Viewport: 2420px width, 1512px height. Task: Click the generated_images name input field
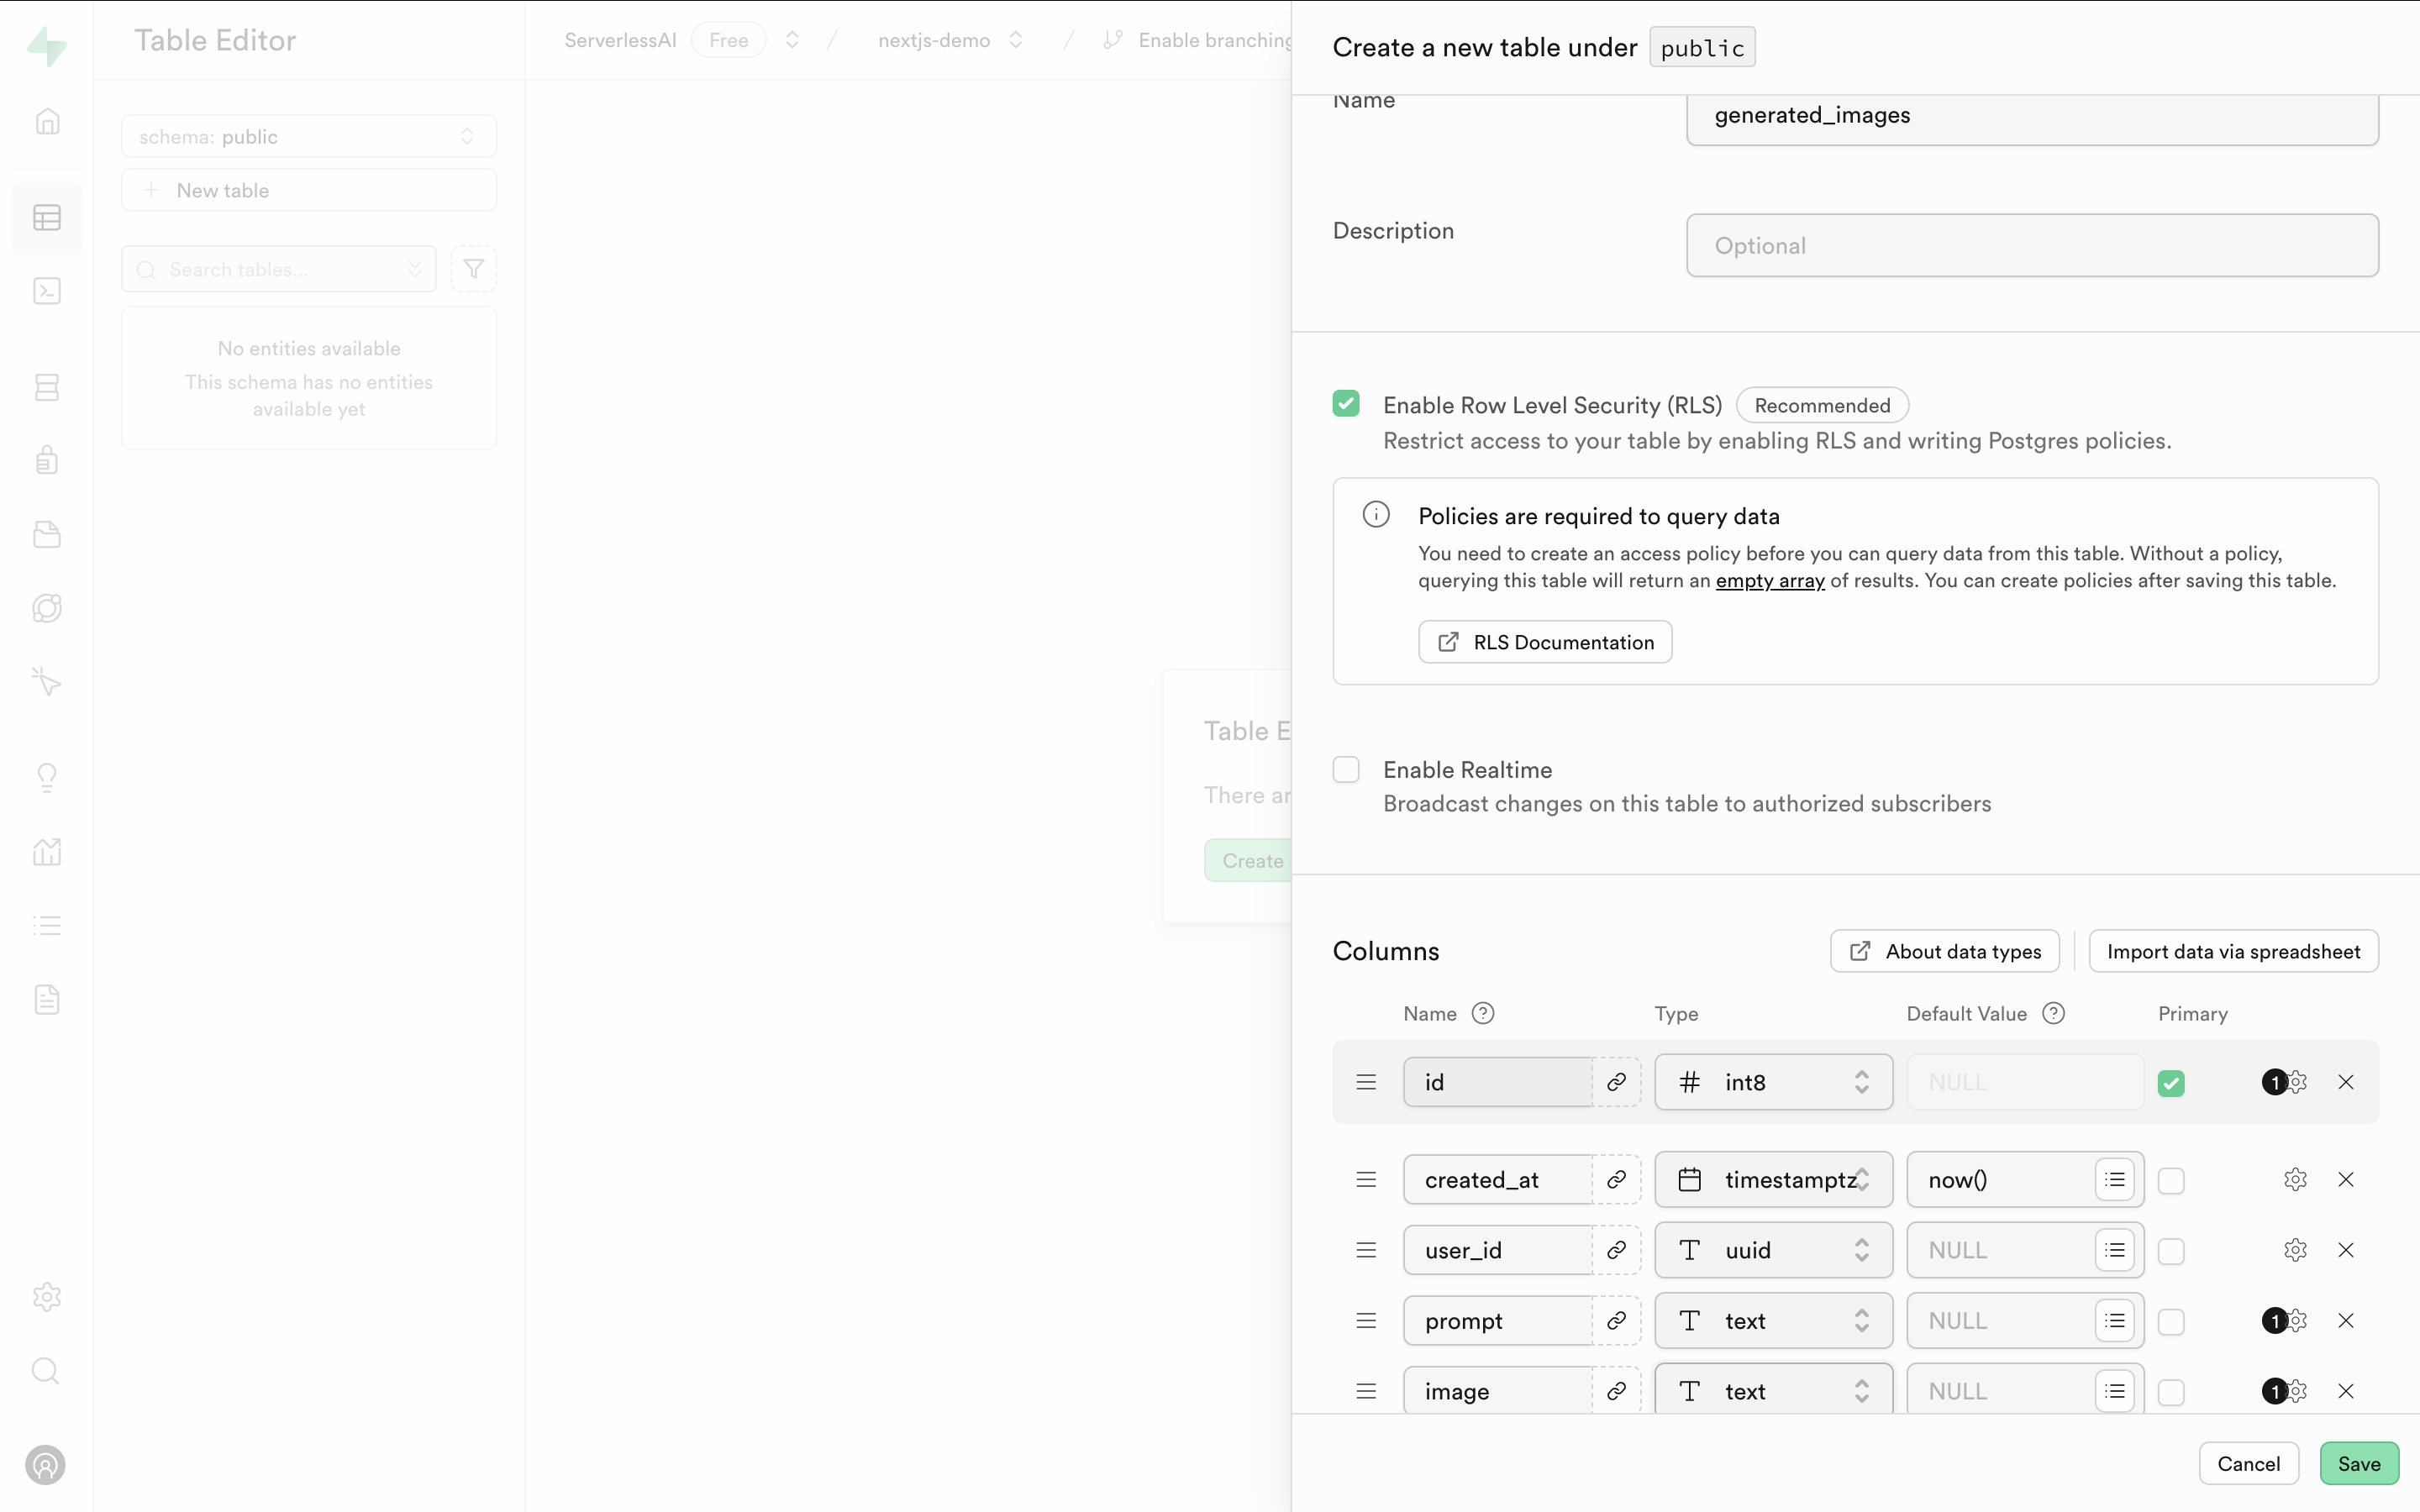(2033, 113)
